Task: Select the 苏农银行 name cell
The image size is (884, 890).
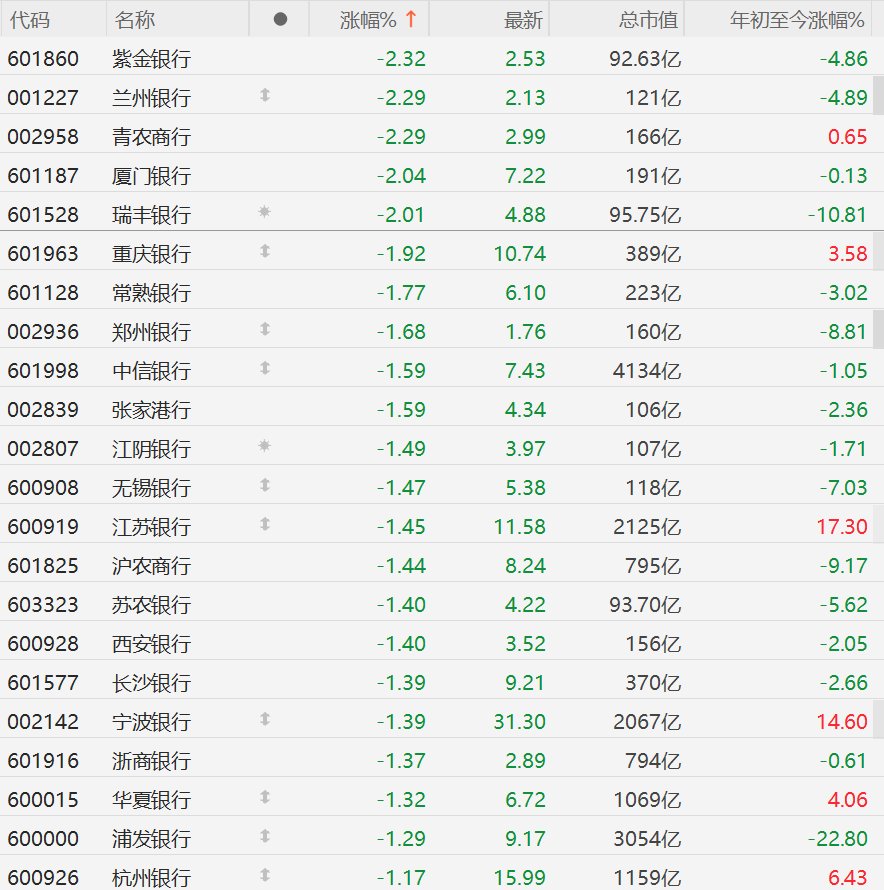Action: click(x=152, y=605)
